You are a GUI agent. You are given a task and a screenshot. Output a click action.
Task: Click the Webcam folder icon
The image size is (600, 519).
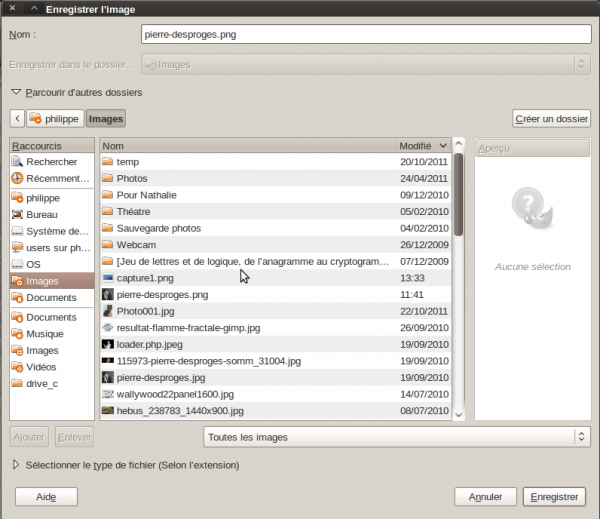108,245
